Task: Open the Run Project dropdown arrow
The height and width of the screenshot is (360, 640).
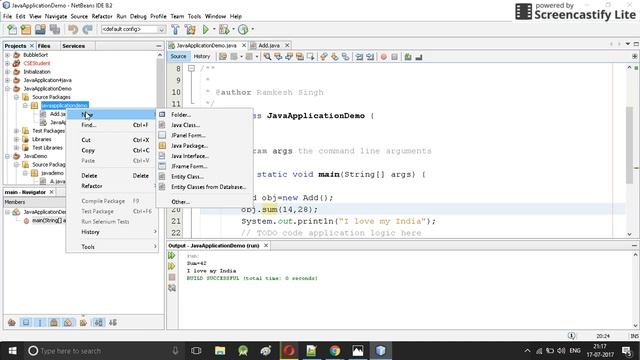Action: click(x=214, y=29)
